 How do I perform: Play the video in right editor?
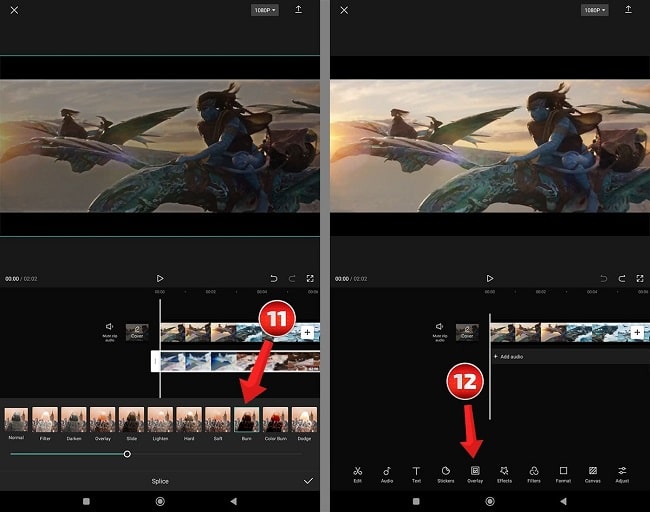[x=490, y=279]
